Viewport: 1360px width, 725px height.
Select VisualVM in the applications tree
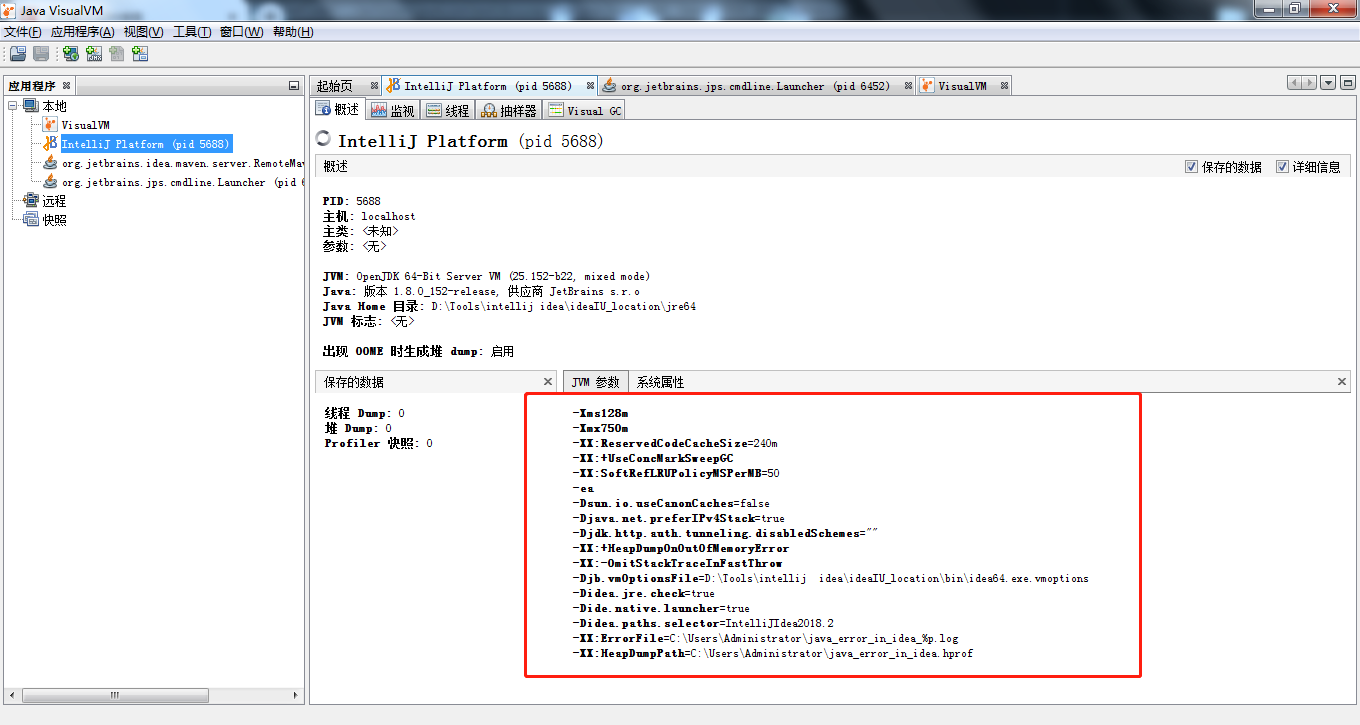tap(85, 125)
